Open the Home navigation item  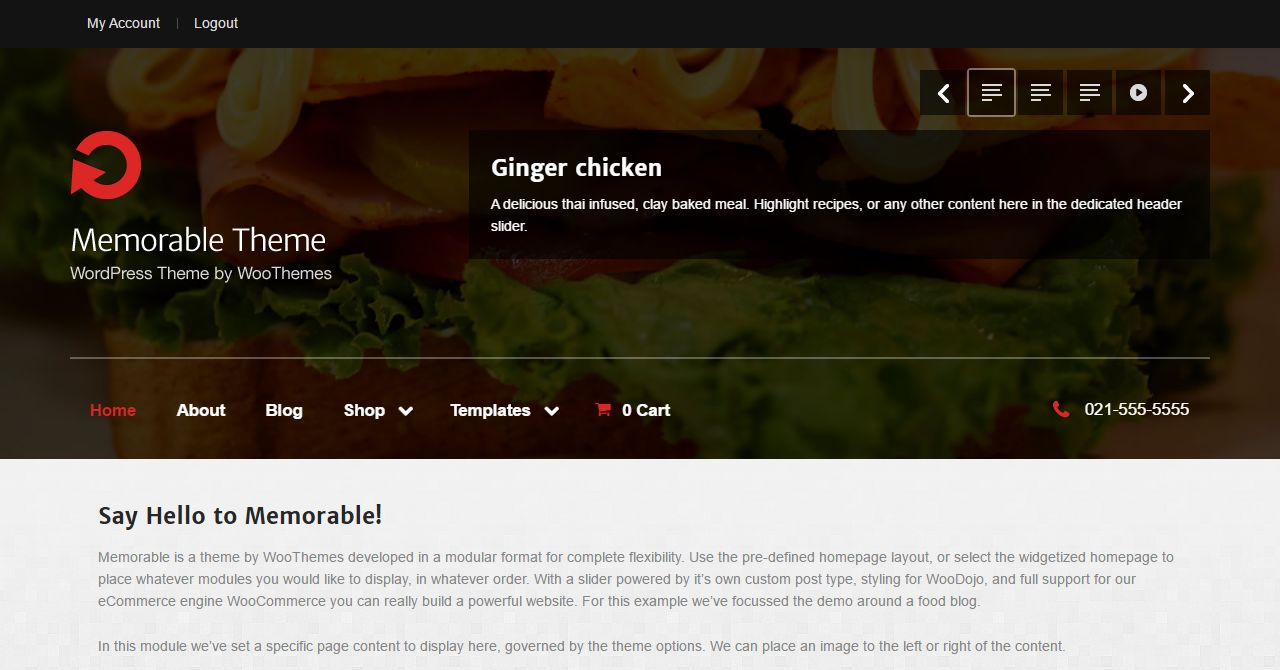coord(113,410)
